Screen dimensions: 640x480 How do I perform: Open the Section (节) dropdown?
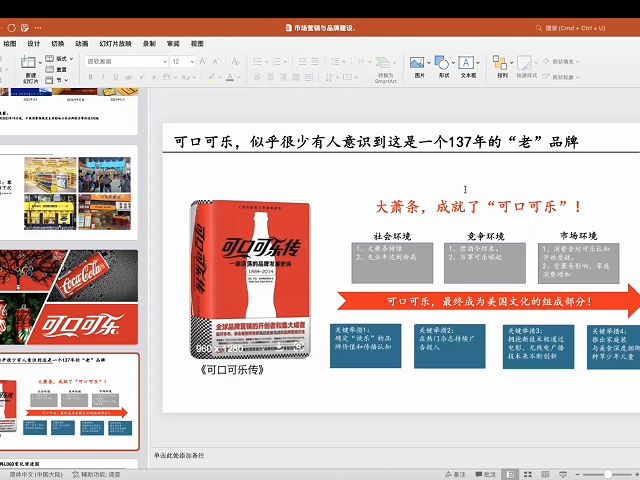(x=57, y=80)
